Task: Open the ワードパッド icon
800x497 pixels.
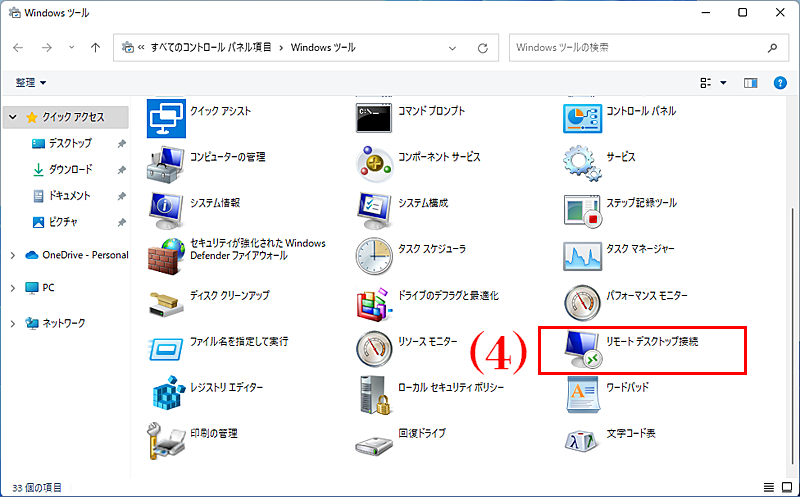Action: pyautogui.click(x=583, y=394)
